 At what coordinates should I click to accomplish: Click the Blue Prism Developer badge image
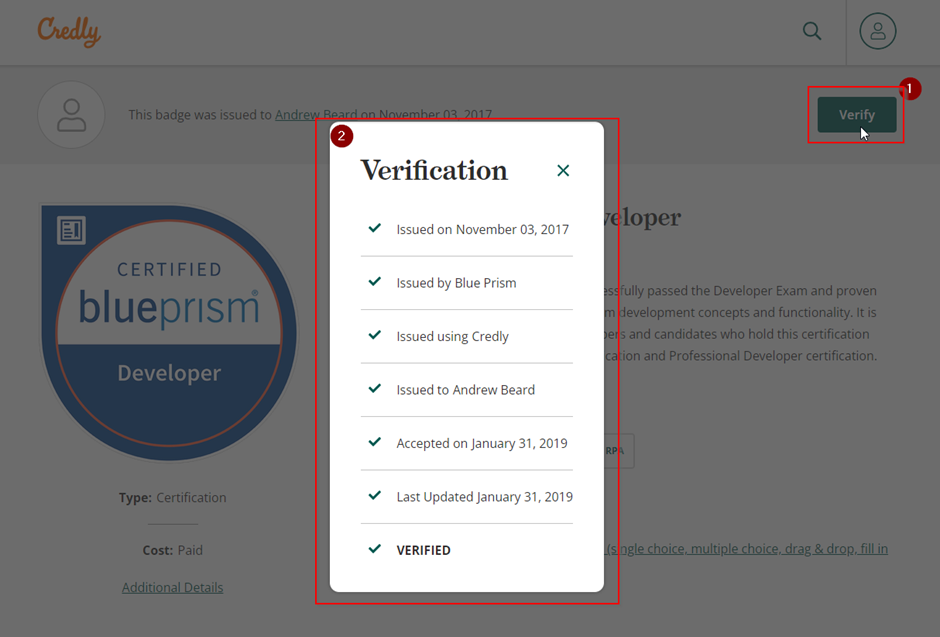(x=169, y=333)
